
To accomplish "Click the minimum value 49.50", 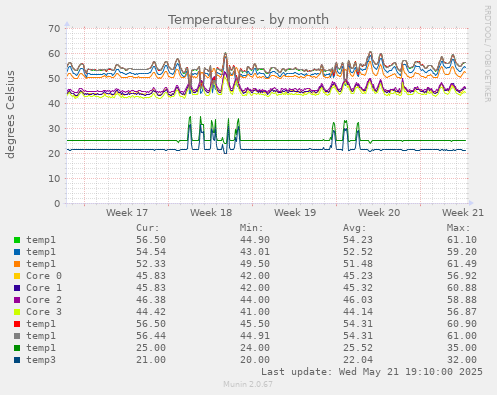I will coord(255,264).
